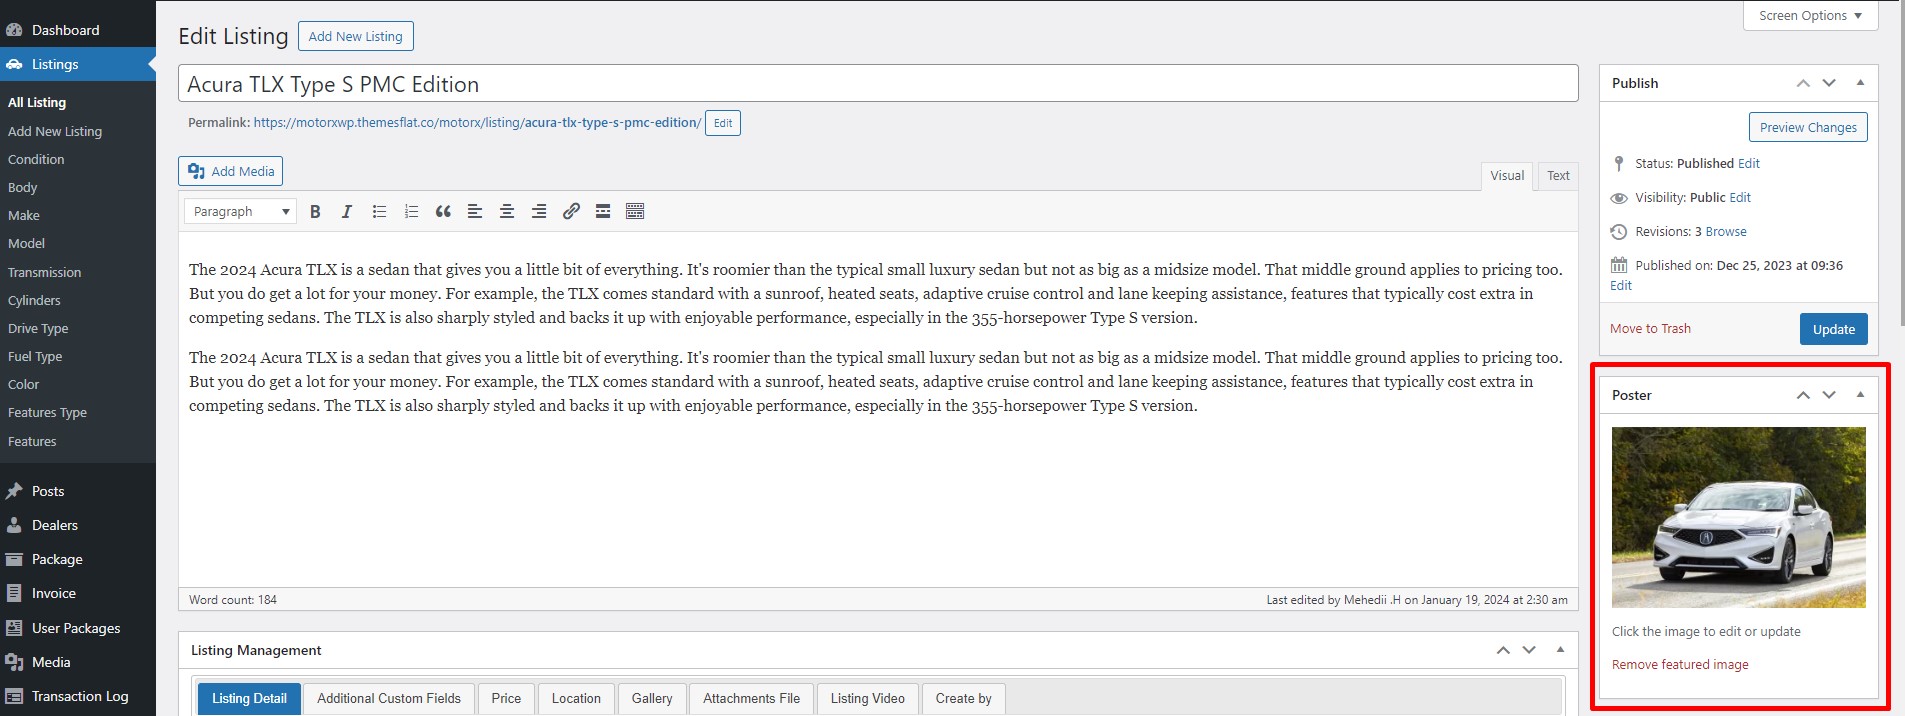Insert or edit a link
The width and height of the screenshot is (1905, 716).
point(571,211)
